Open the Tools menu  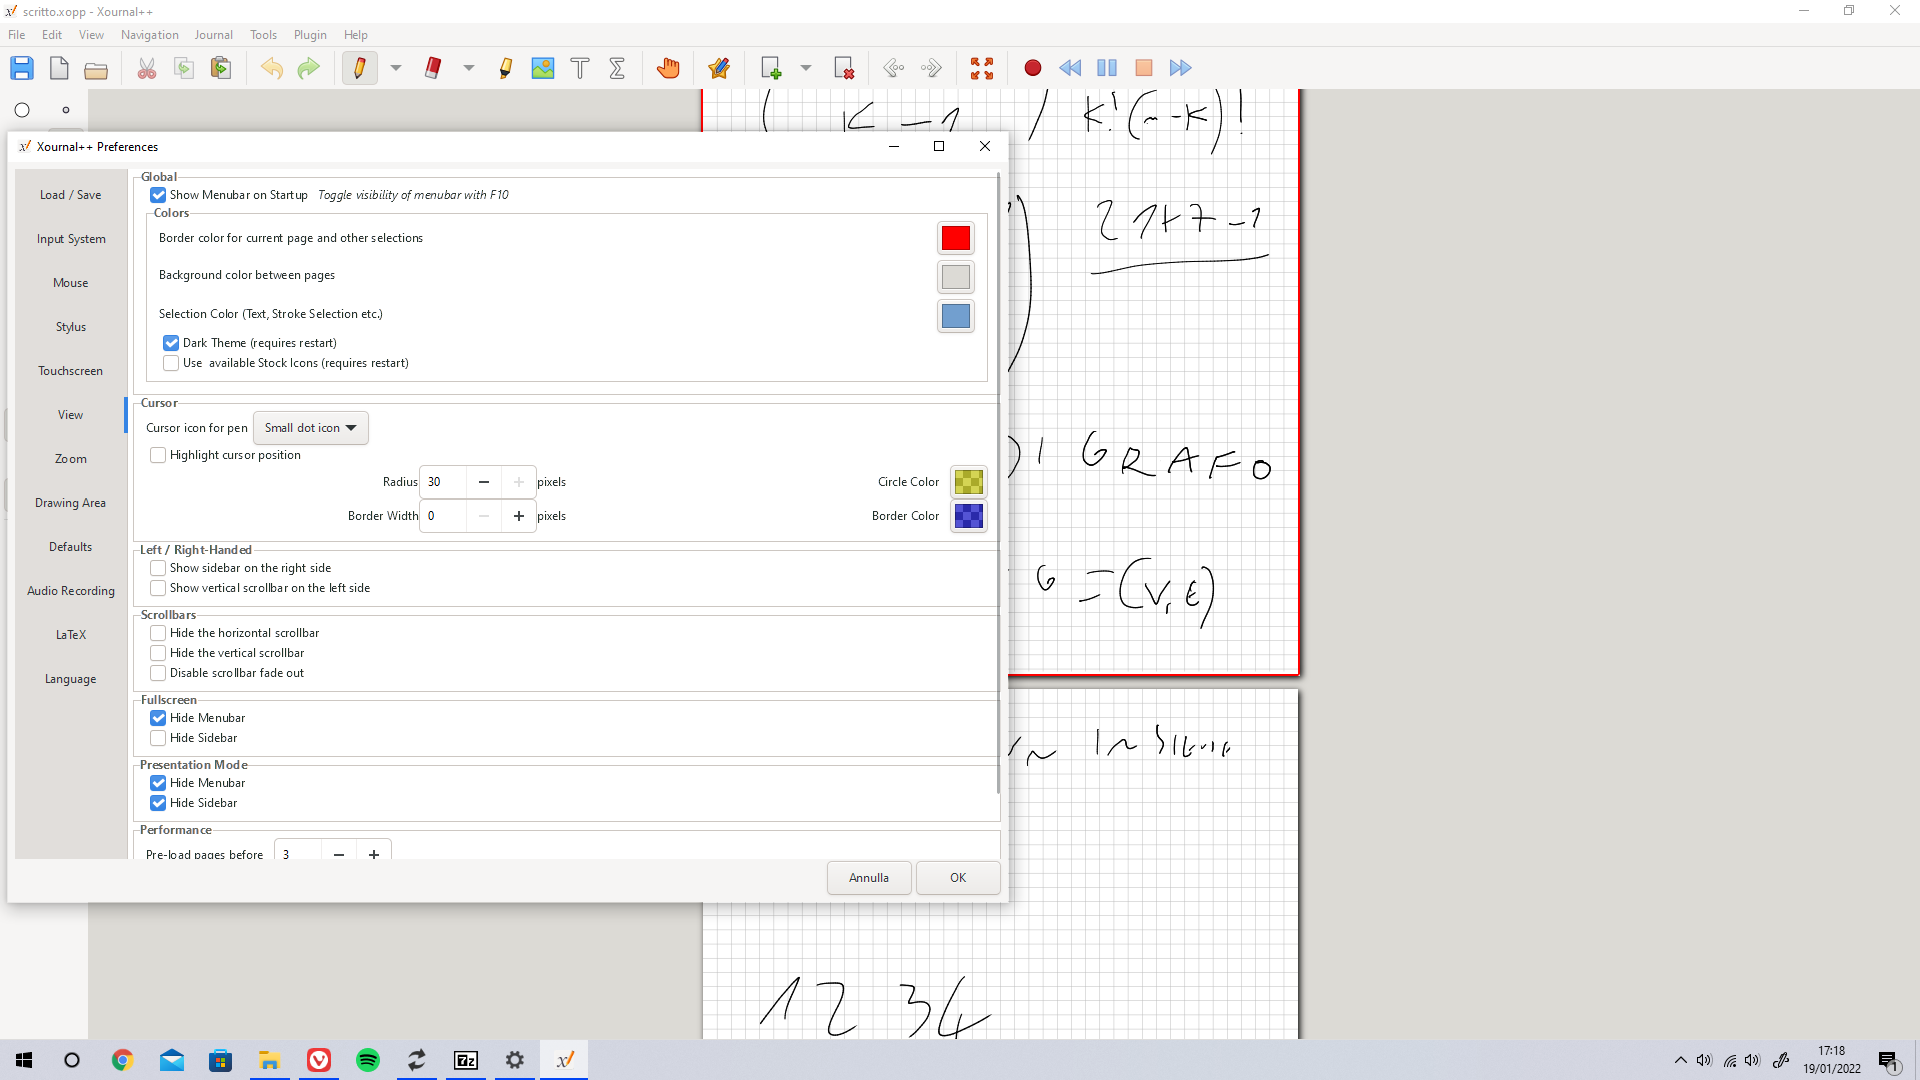point(263,35)
